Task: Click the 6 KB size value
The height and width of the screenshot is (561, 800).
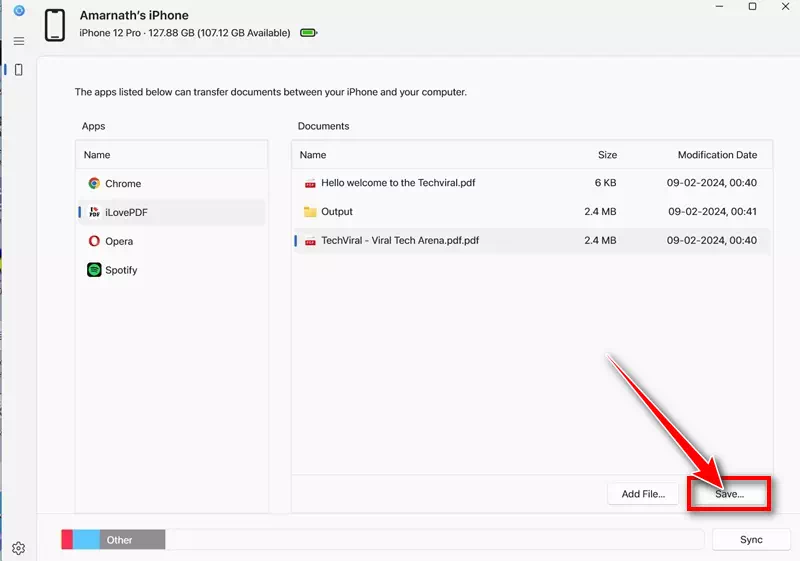Action: (605, 183)
